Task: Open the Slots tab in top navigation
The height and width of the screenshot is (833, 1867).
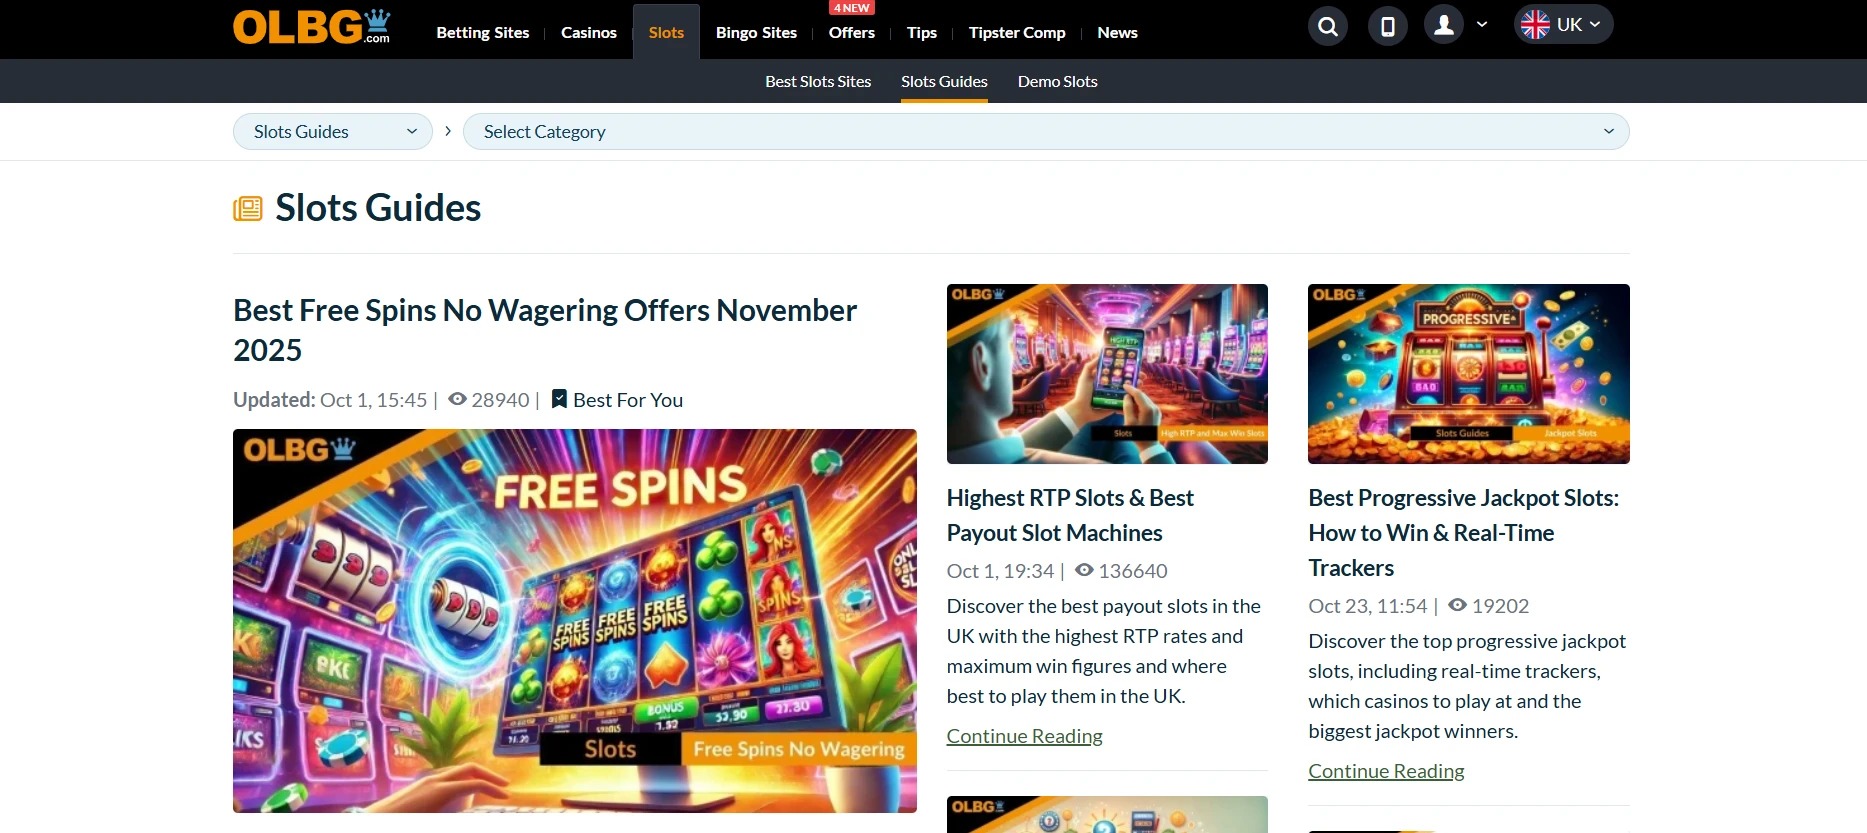Action: pyautogui.click(x=666, y=32)
